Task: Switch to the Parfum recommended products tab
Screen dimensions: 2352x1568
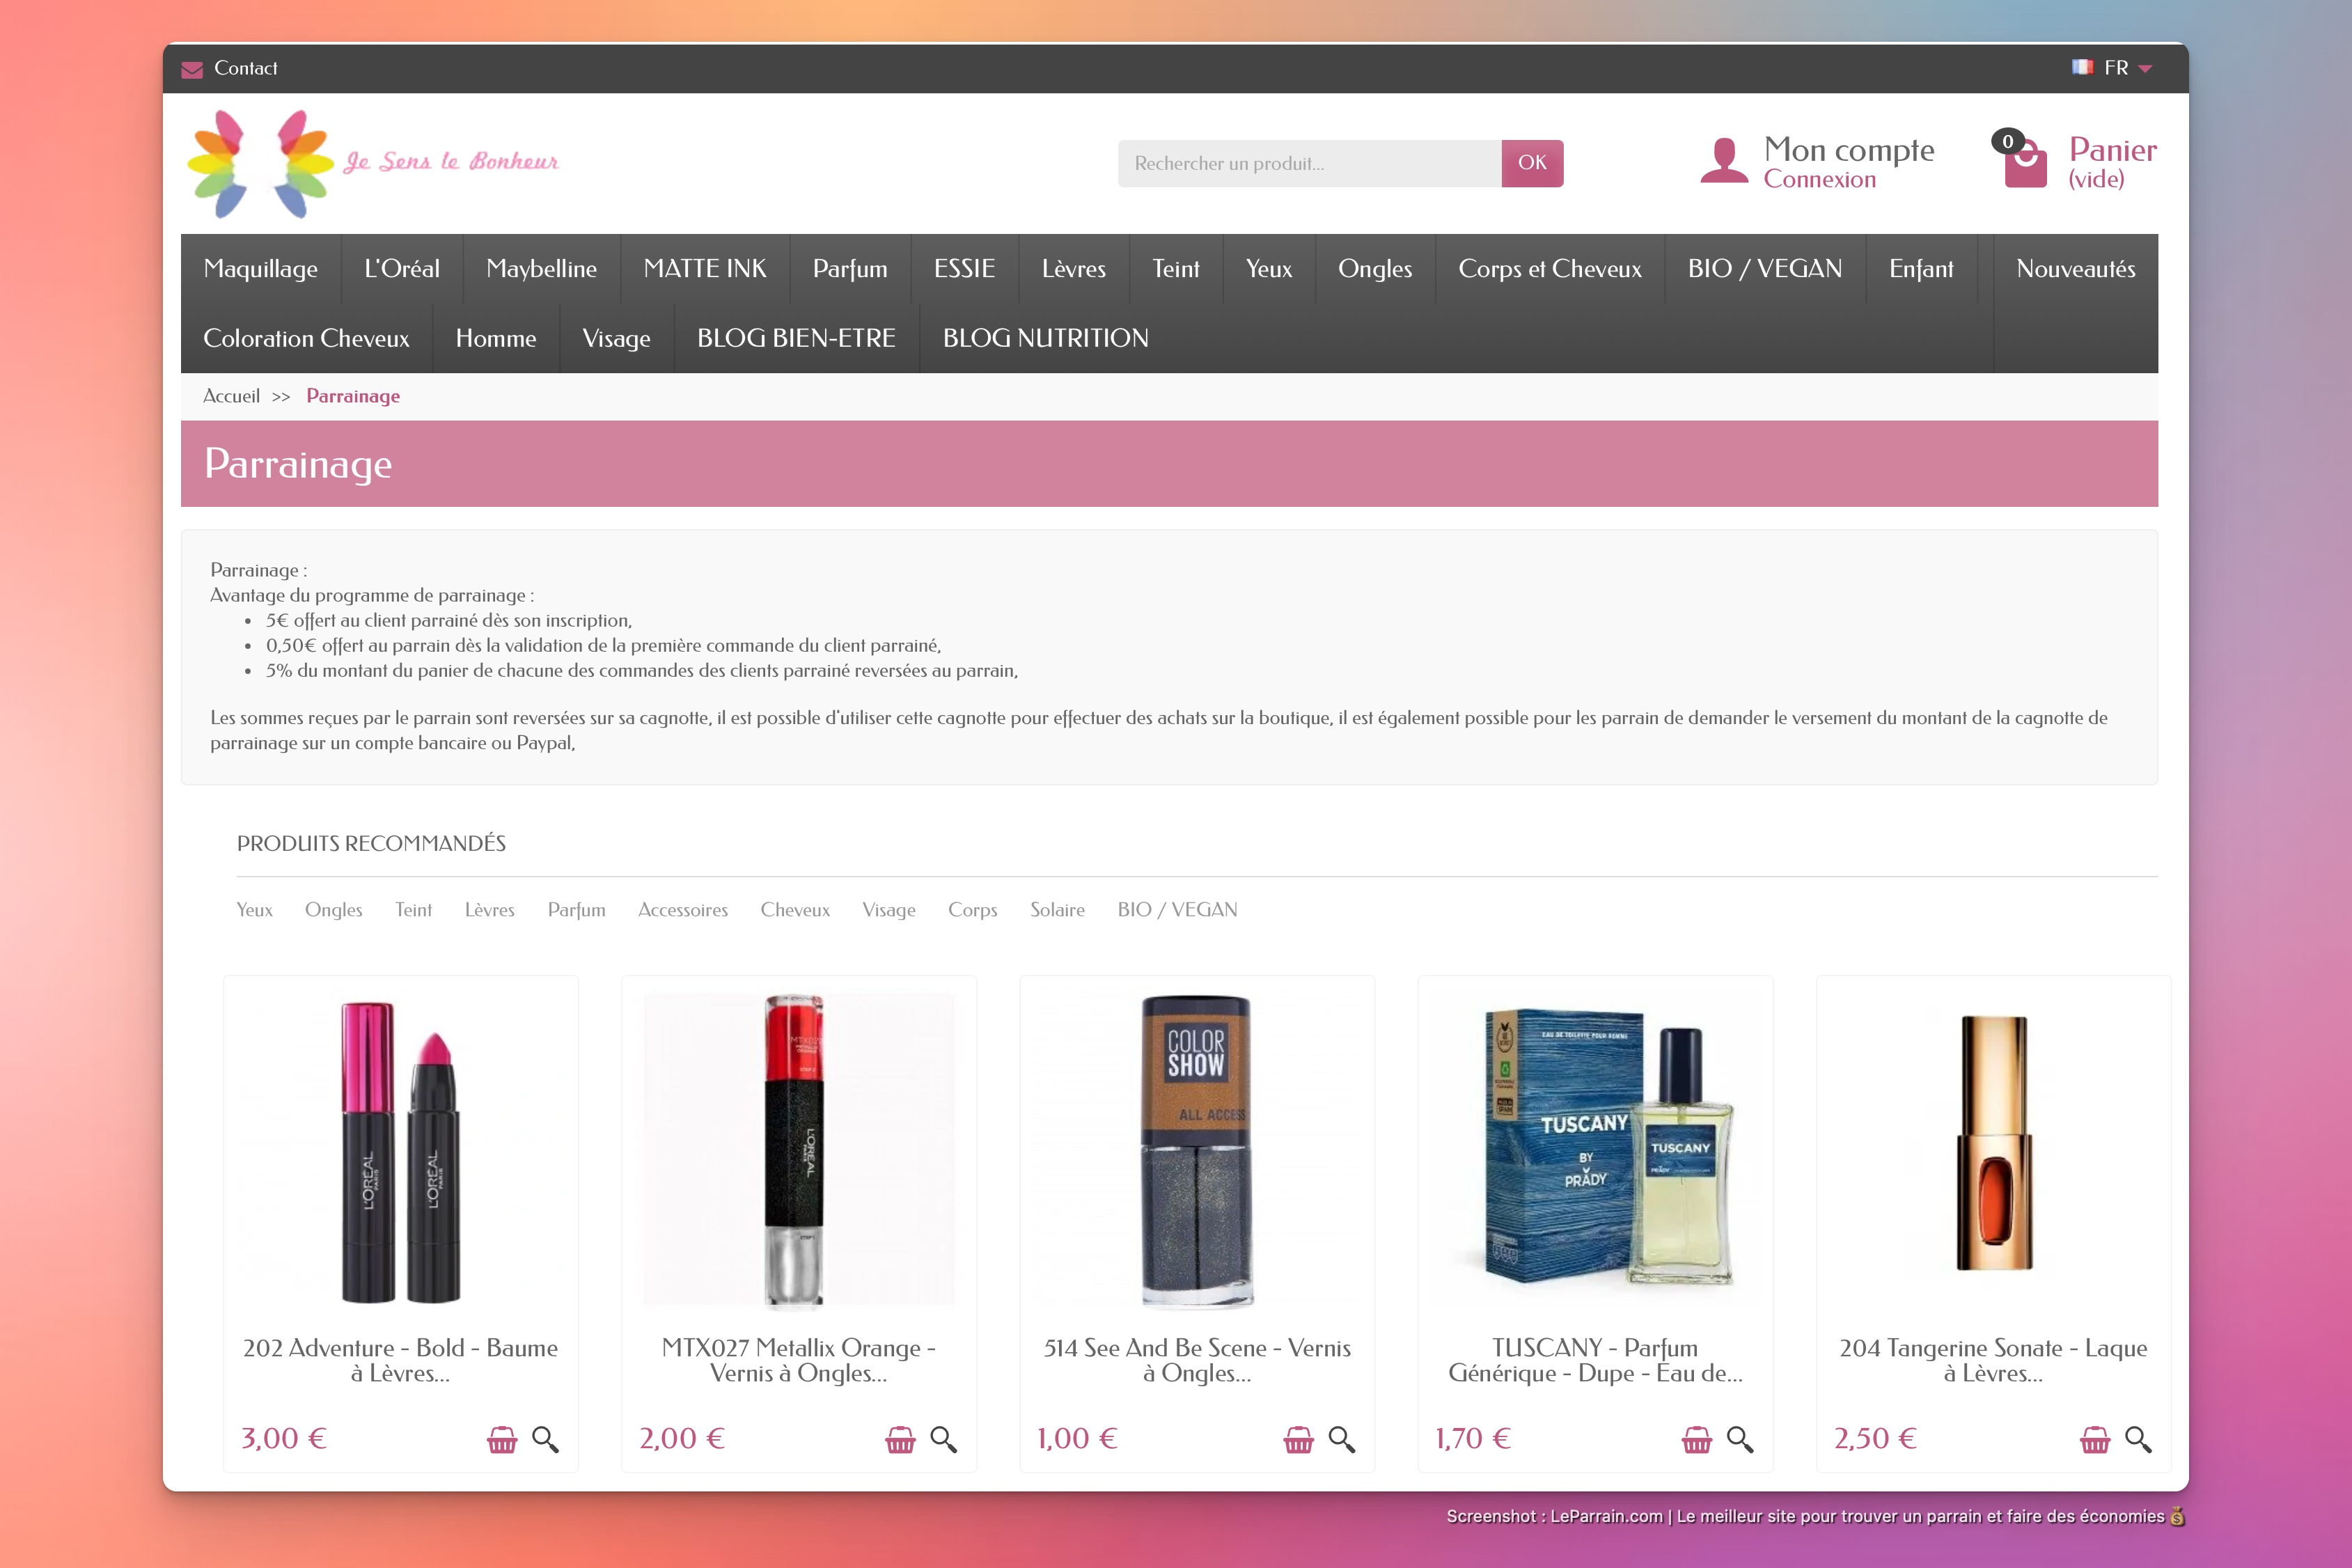Action: [x=576, y=910]
